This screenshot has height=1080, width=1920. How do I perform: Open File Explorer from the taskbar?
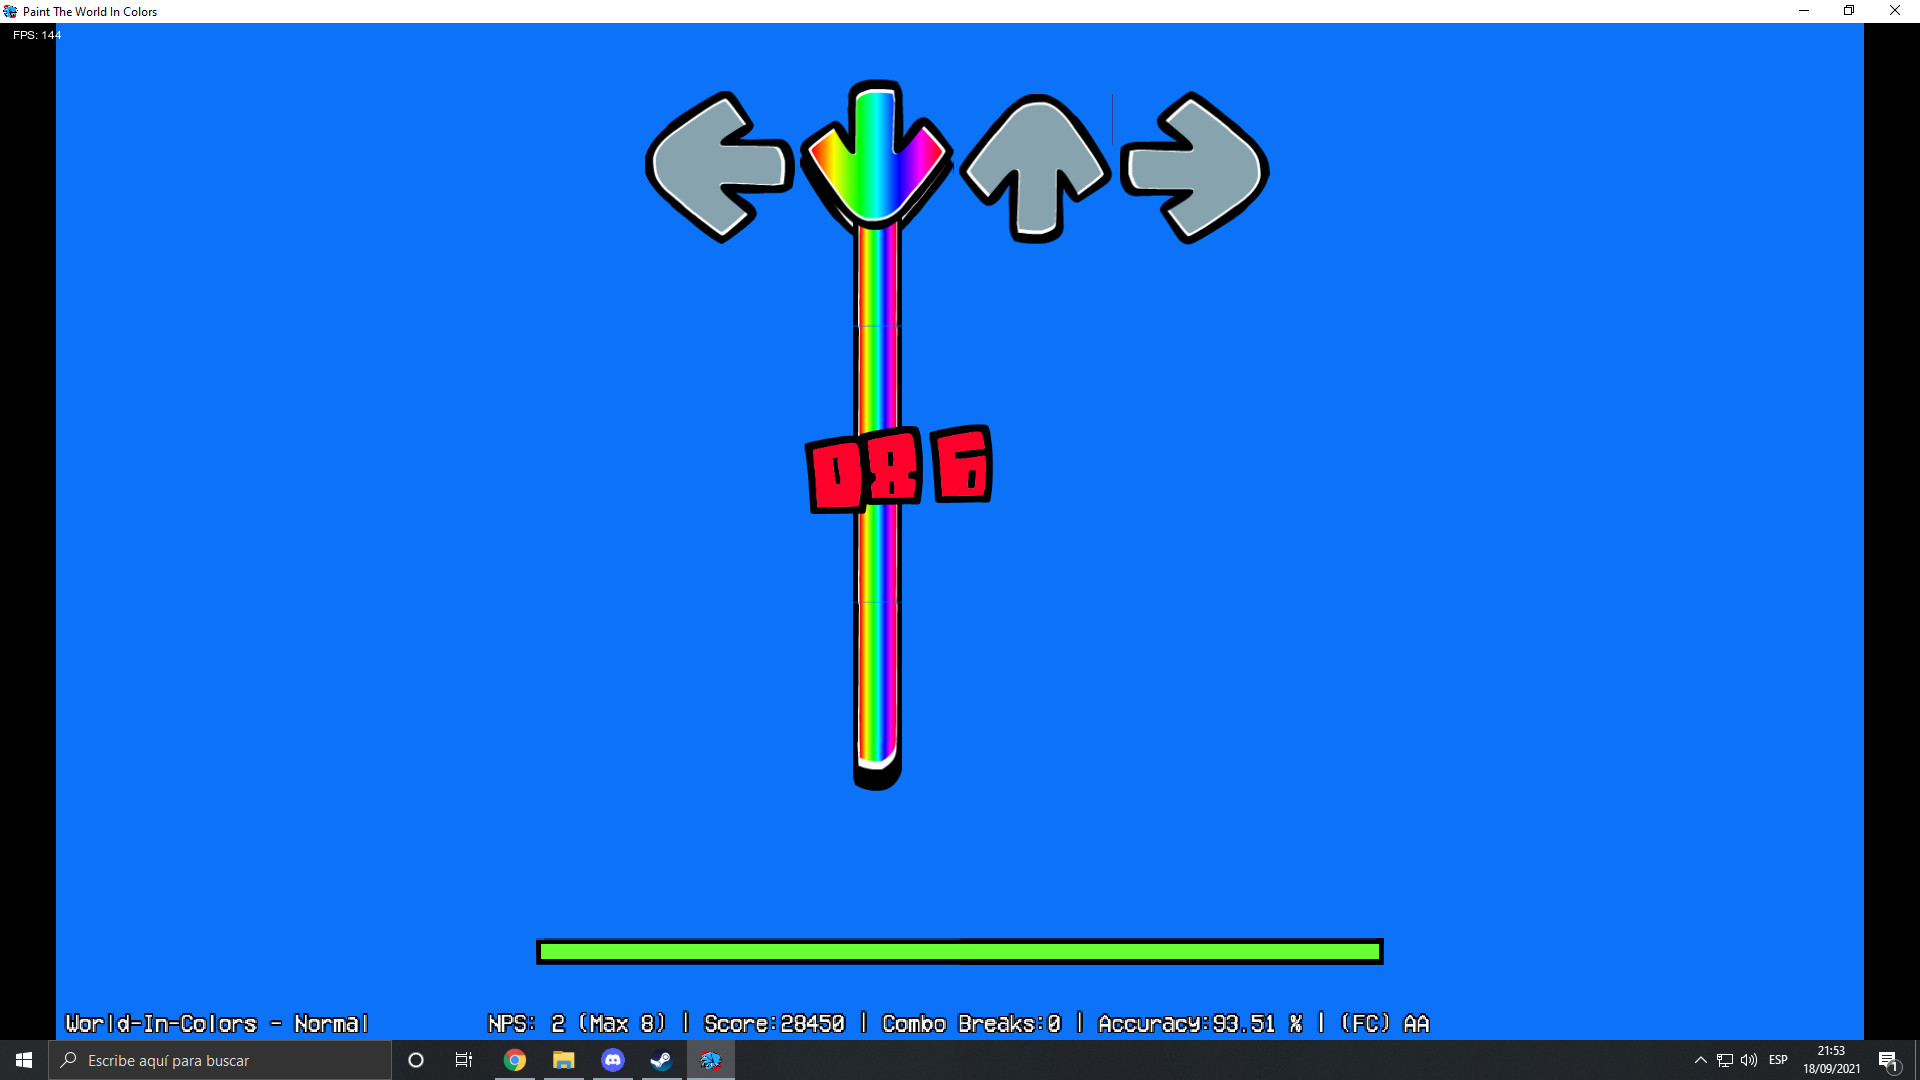coord(564,1060)
